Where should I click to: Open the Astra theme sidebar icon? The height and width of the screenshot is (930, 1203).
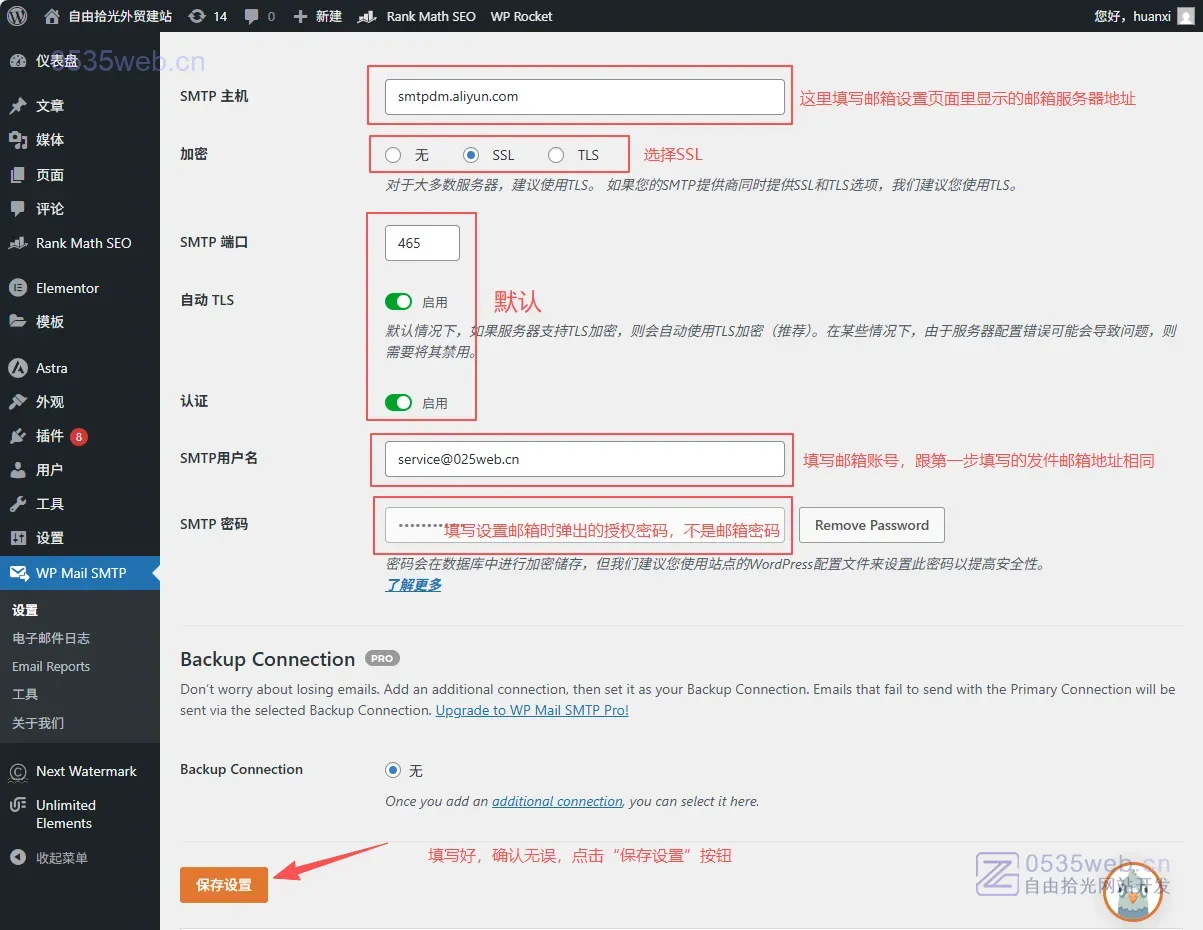click(18, 368)
